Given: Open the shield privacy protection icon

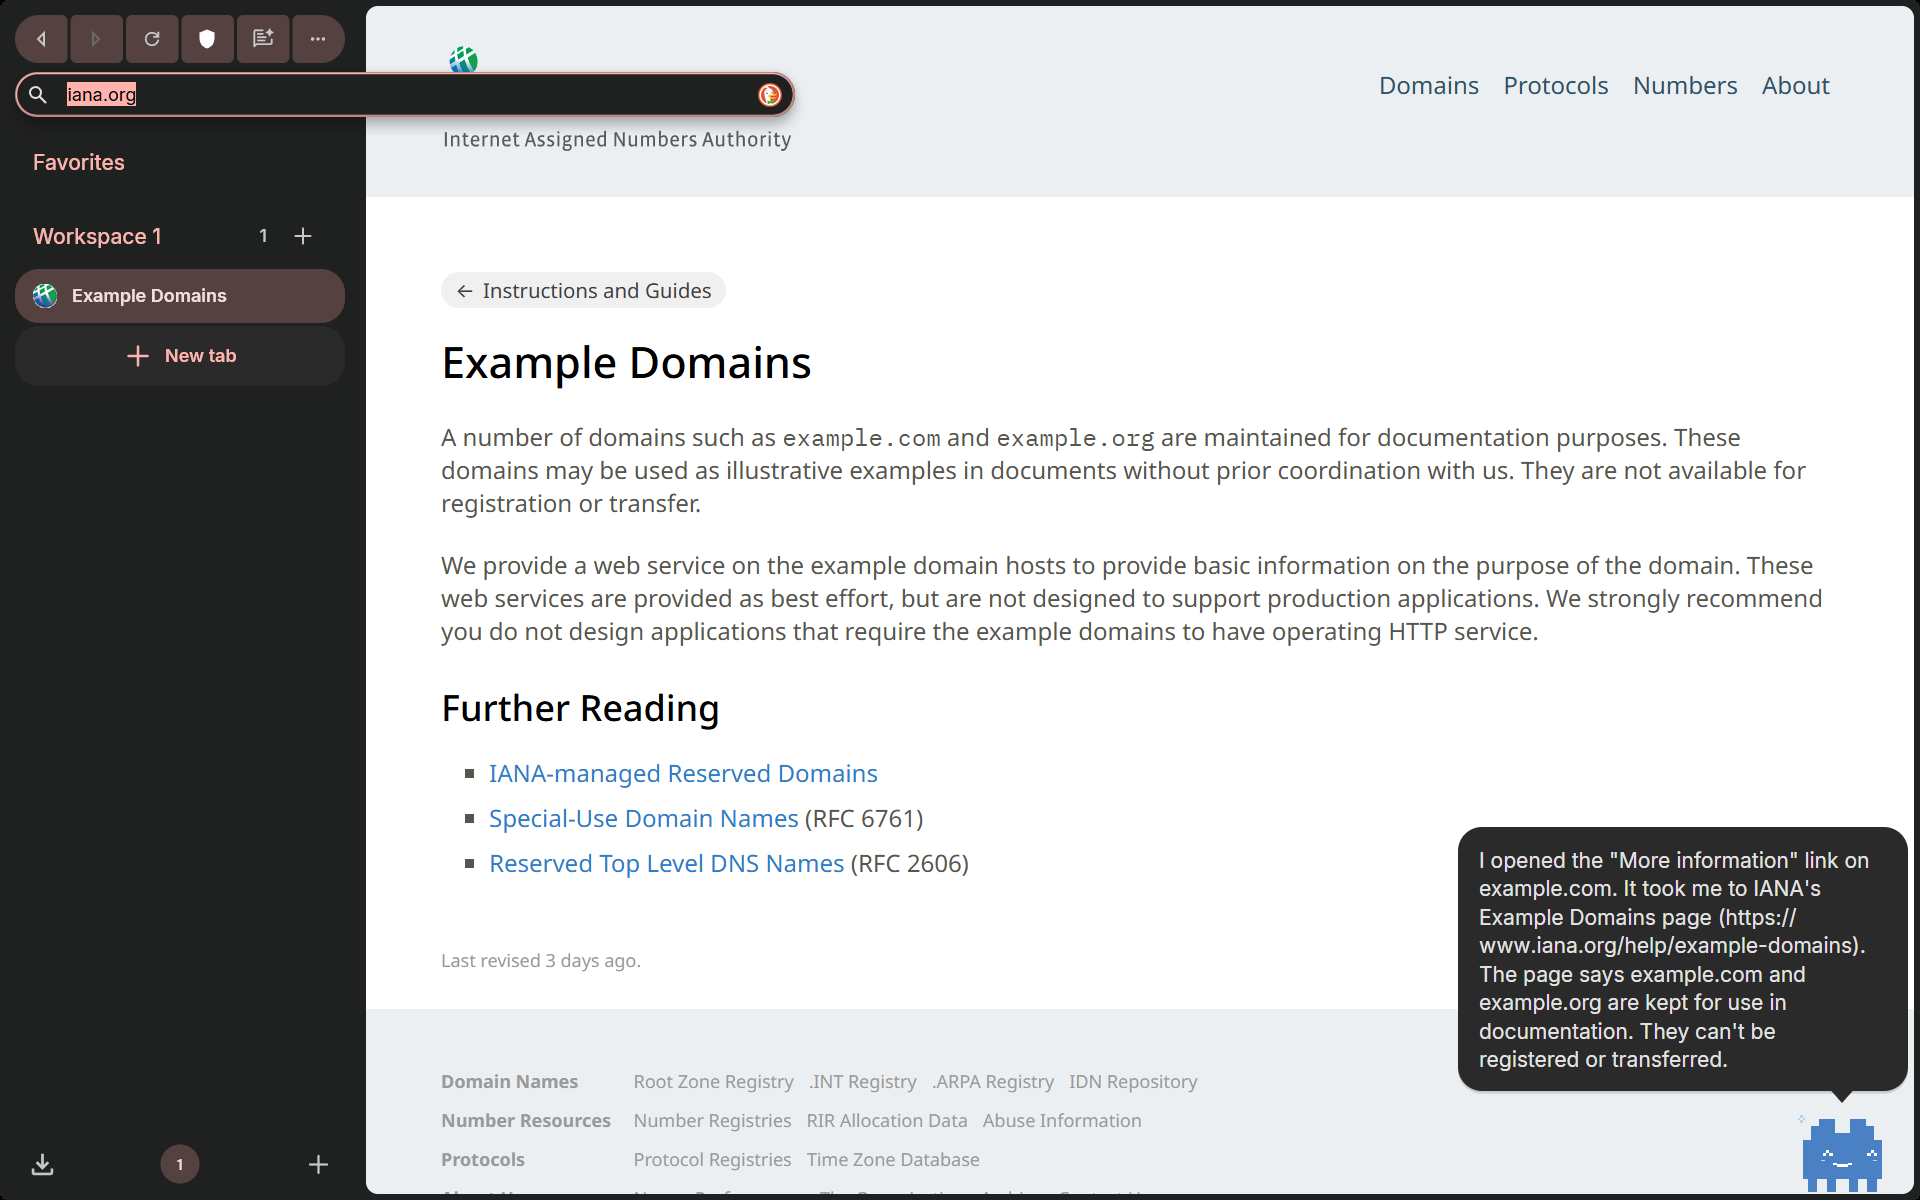Looking at the screenshot, I should point(207,39).
